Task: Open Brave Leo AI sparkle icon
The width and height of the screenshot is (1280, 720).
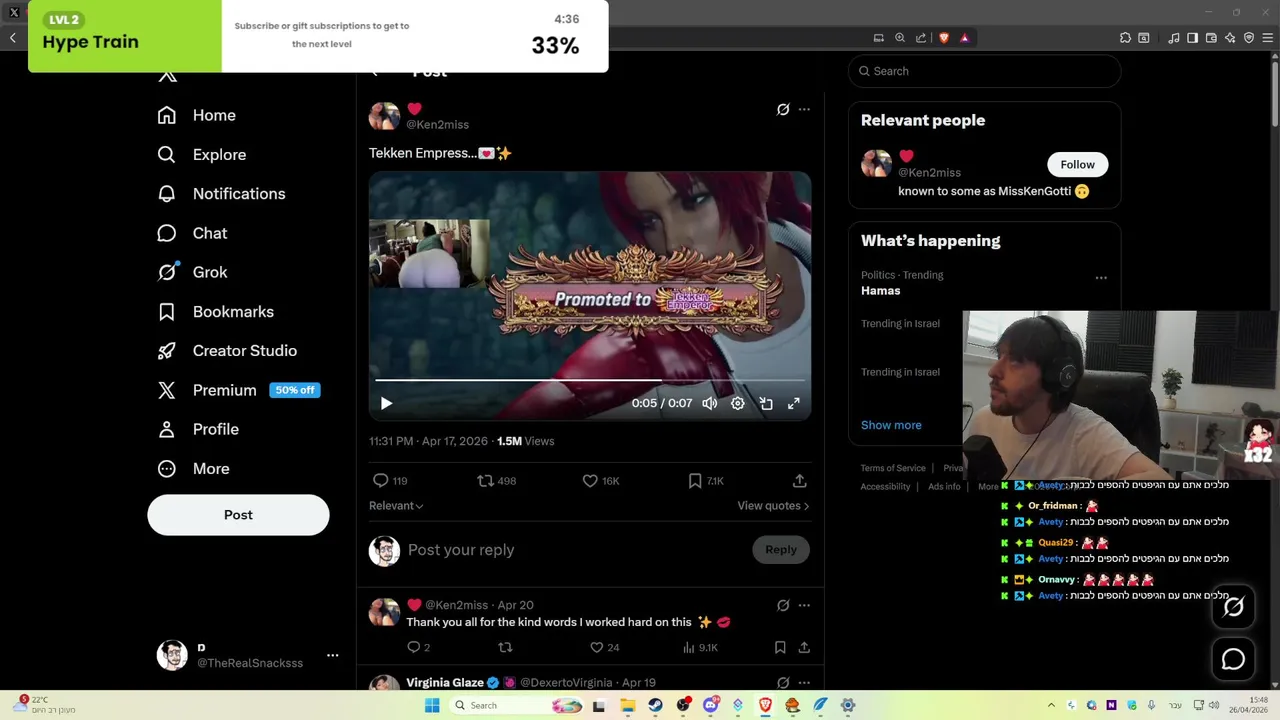Action: tap(1230, 38)
